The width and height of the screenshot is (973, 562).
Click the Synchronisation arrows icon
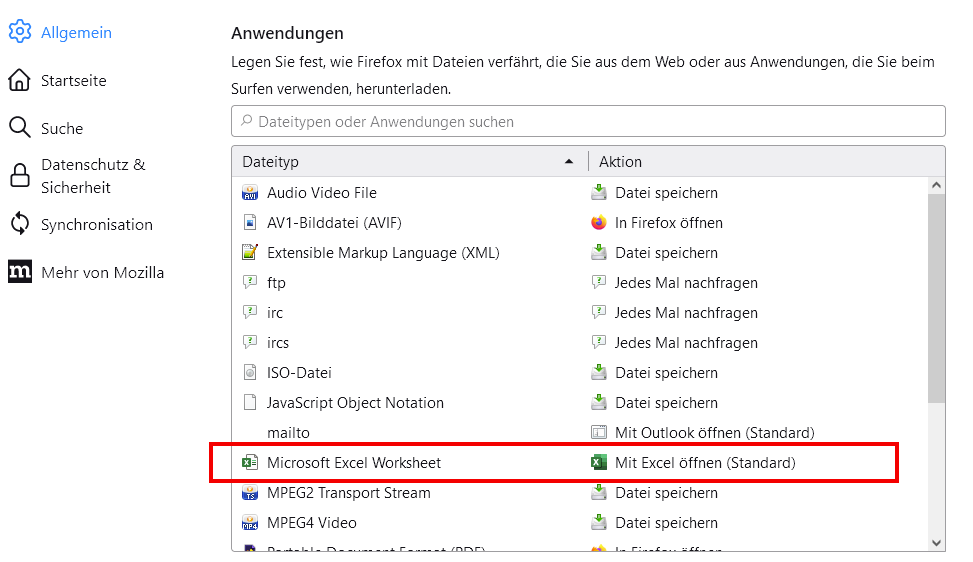[20, 224]
